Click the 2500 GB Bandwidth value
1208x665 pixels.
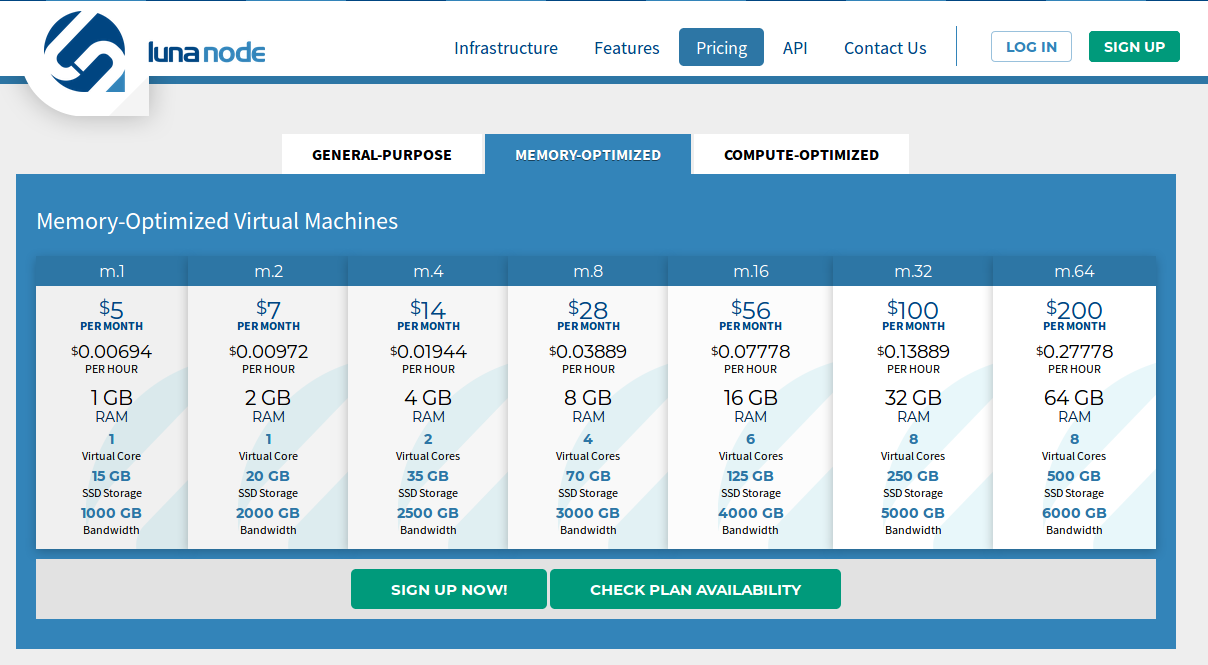[x=428, y=513]
